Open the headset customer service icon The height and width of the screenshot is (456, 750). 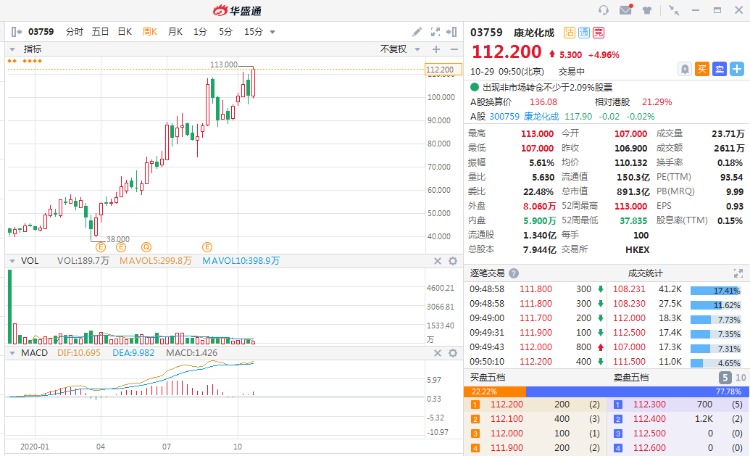pyautogui.click(x=604, y=10)
